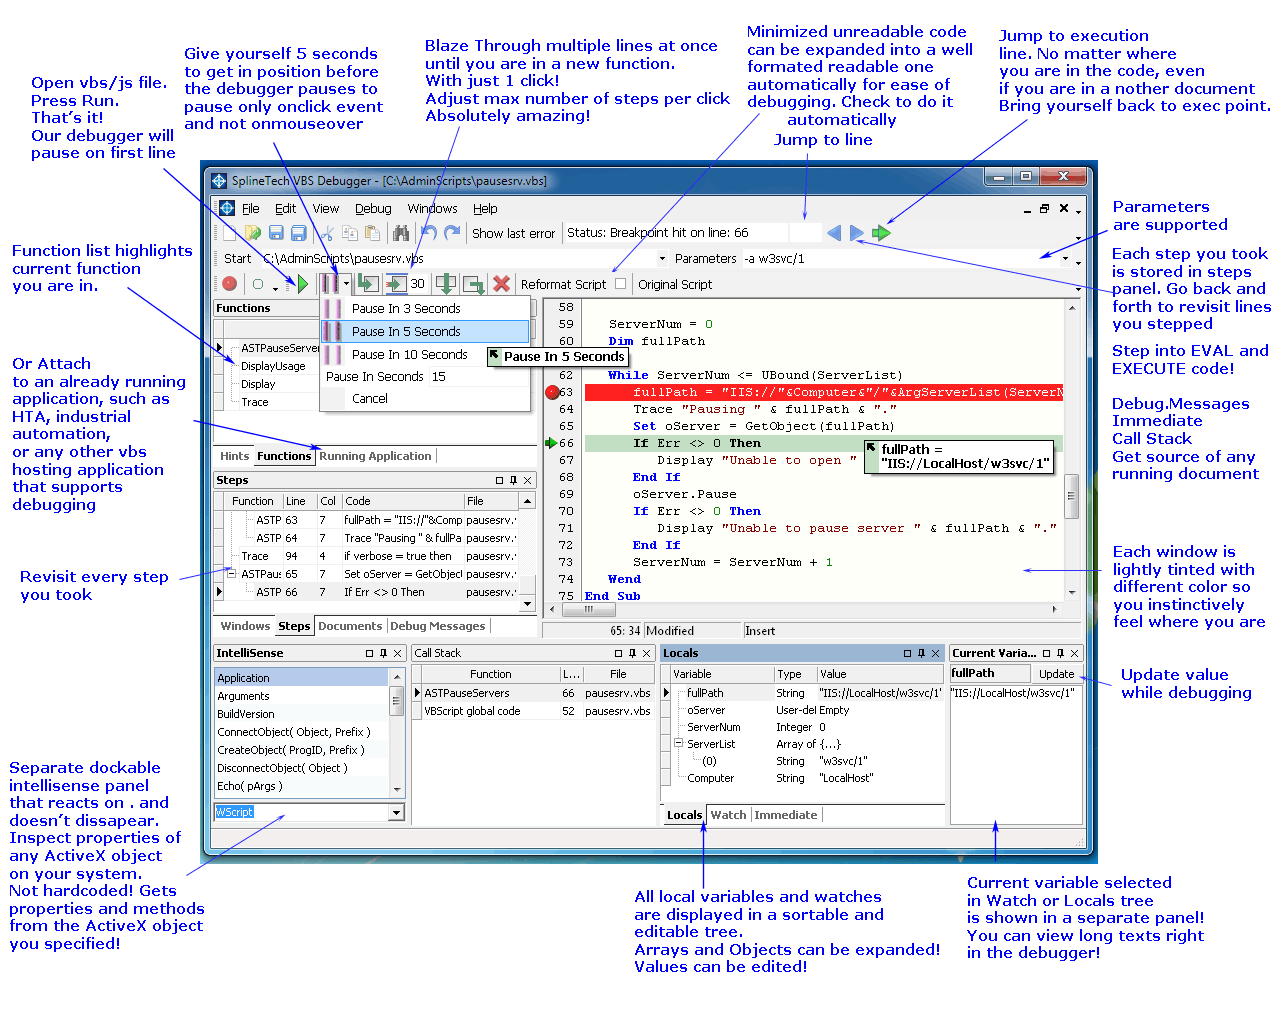Image resolution: width=1280 pixels, height=1024 pixels.
Task: Switch to the Watch tab
Action: pos(728,815)
